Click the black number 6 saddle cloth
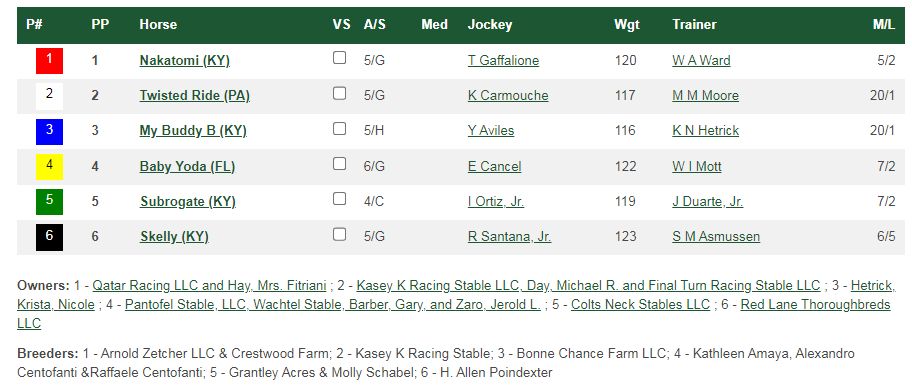Image resolution: width=912 pixels, height=390 pixels. point(49,237)
